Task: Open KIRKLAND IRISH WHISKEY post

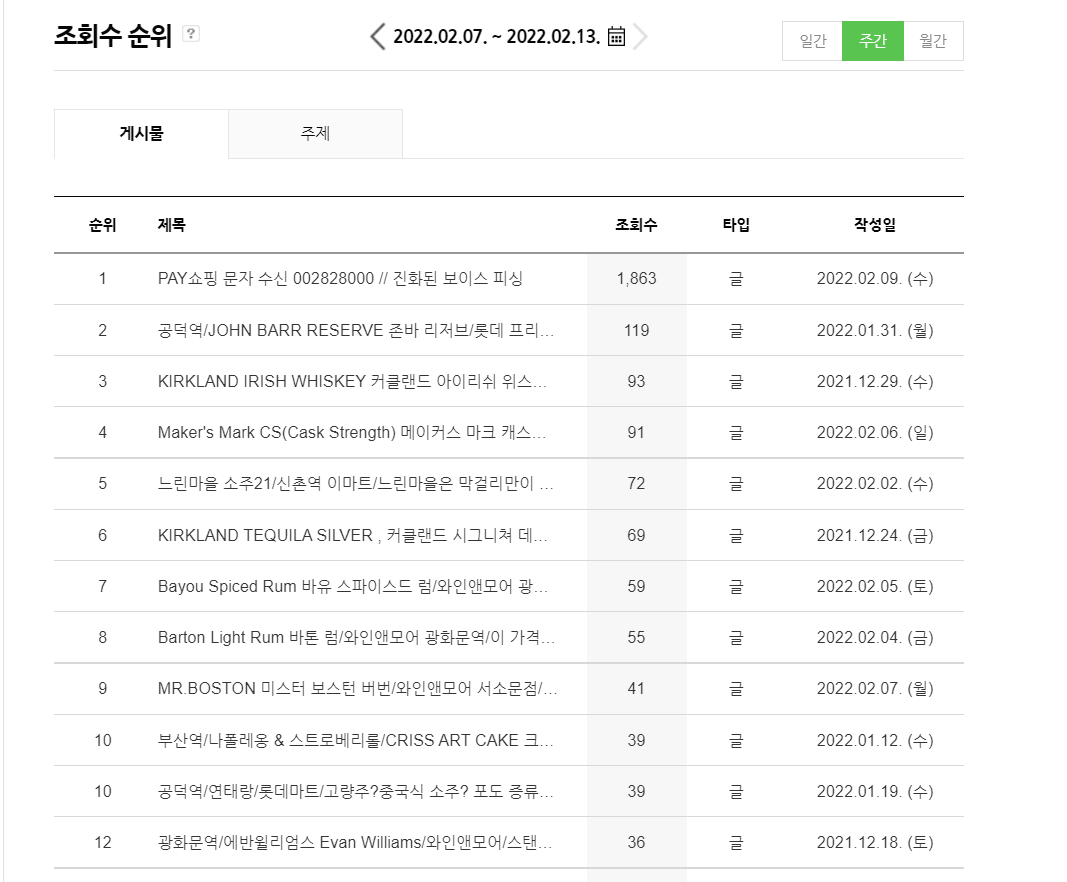Action: click(352, 381)
